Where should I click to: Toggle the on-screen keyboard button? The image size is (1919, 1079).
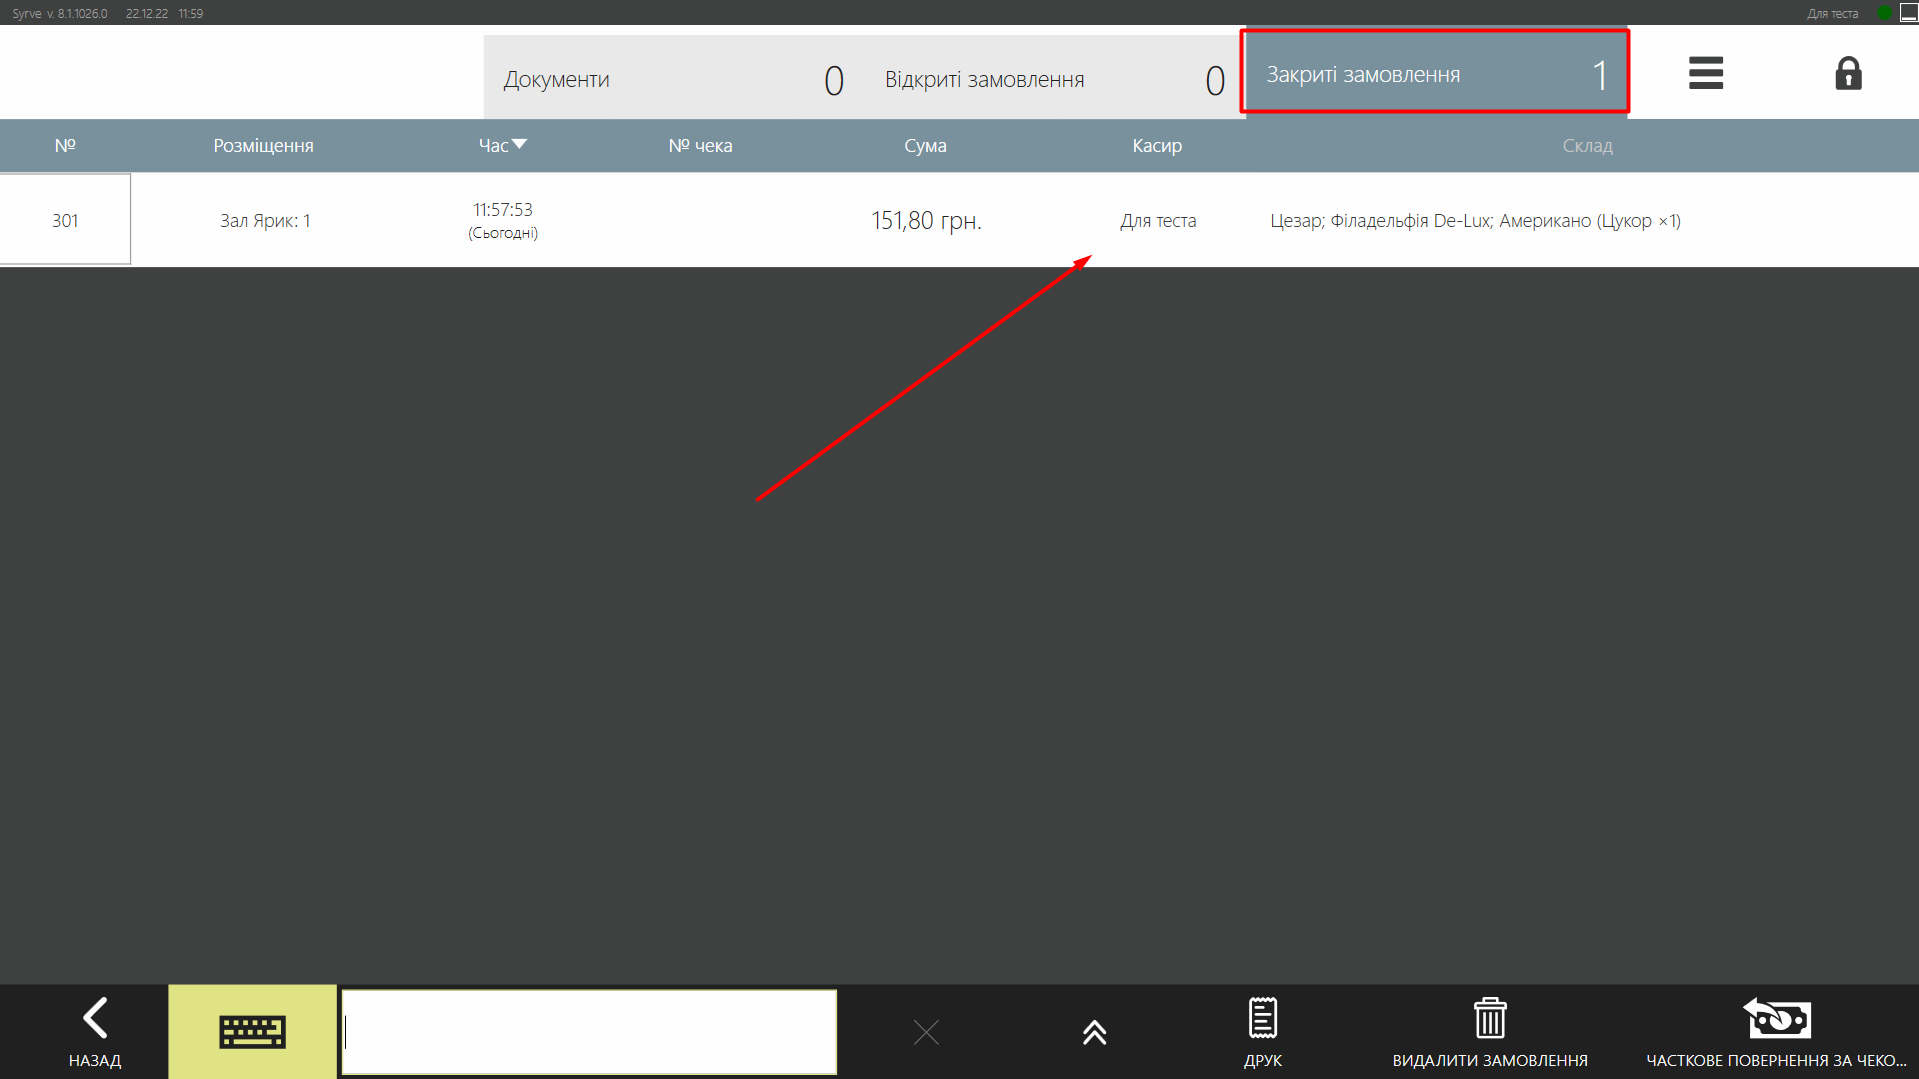click(252, 1031)
